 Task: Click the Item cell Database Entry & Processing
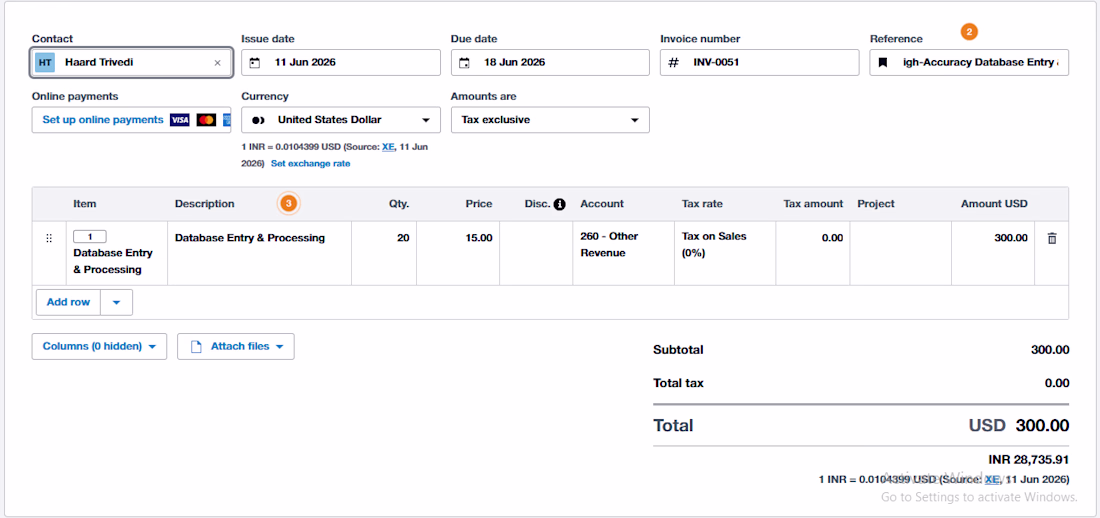(116, 253)
